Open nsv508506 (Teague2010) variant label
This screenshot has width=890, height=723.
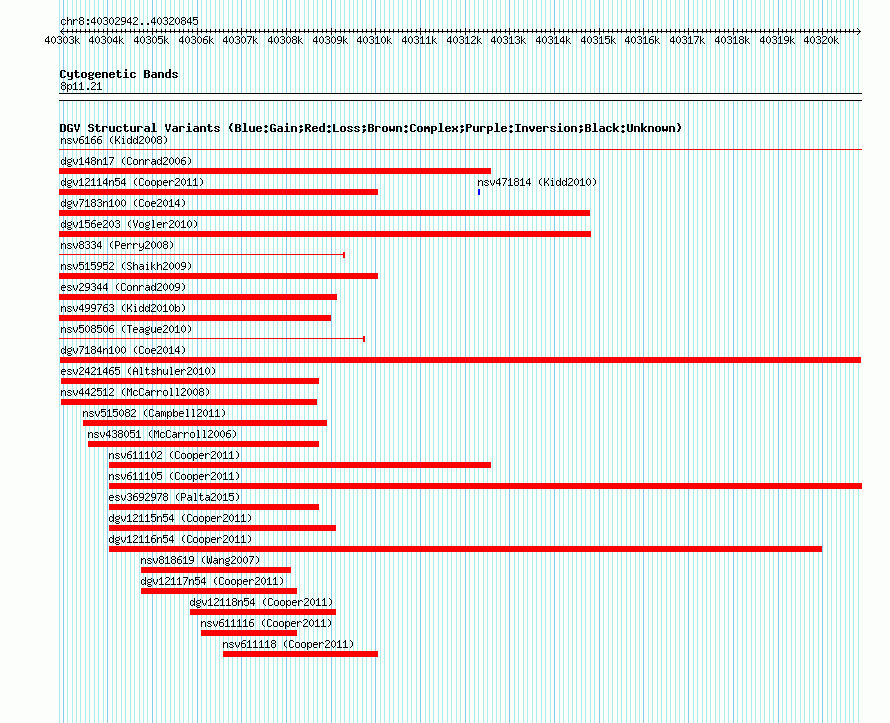tap(126, 329)
